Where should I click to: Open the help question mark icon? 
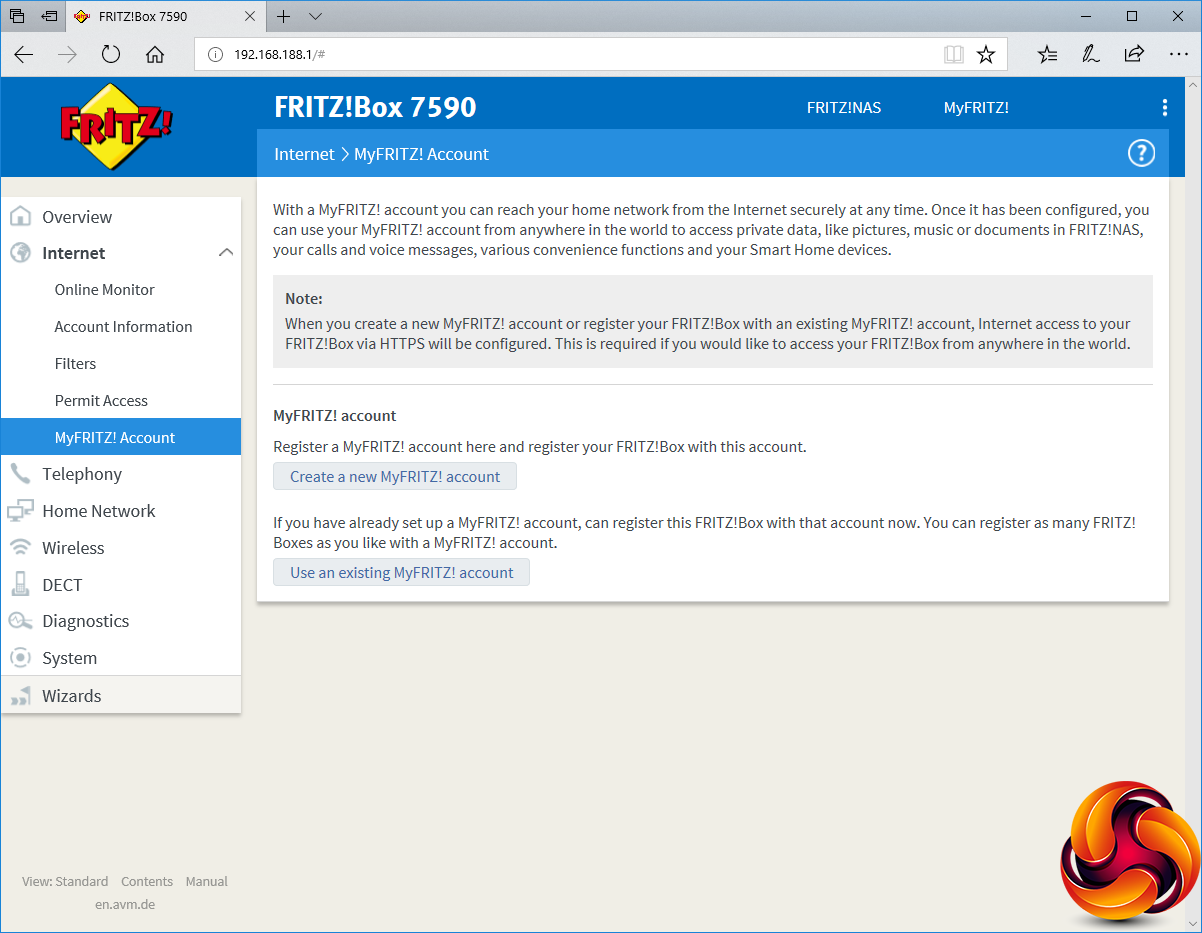click(1141, 153)
